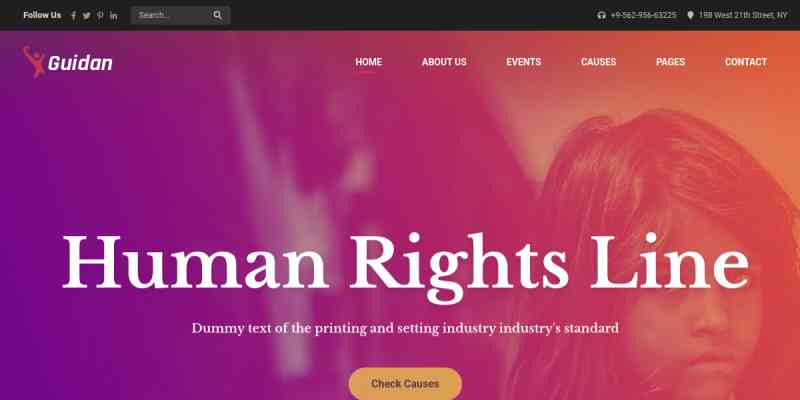
Task: Open the LinkedIn social icon
Action: click(113, 15)
